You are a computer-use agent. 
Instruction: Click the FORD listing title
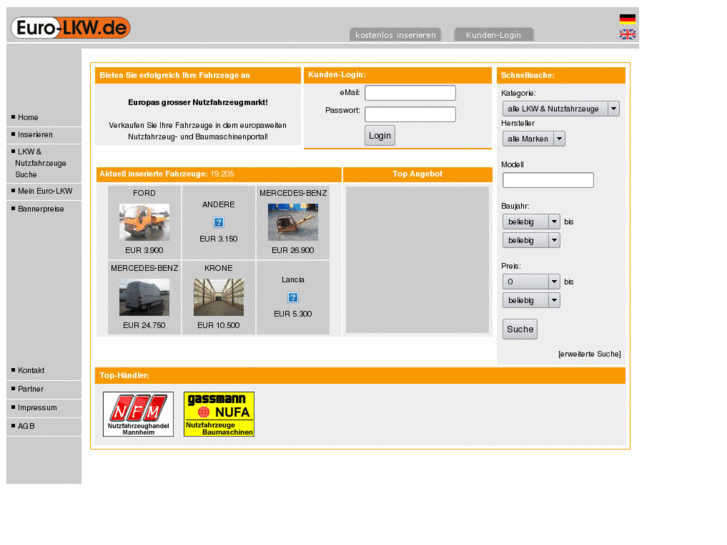pos(144,193)
